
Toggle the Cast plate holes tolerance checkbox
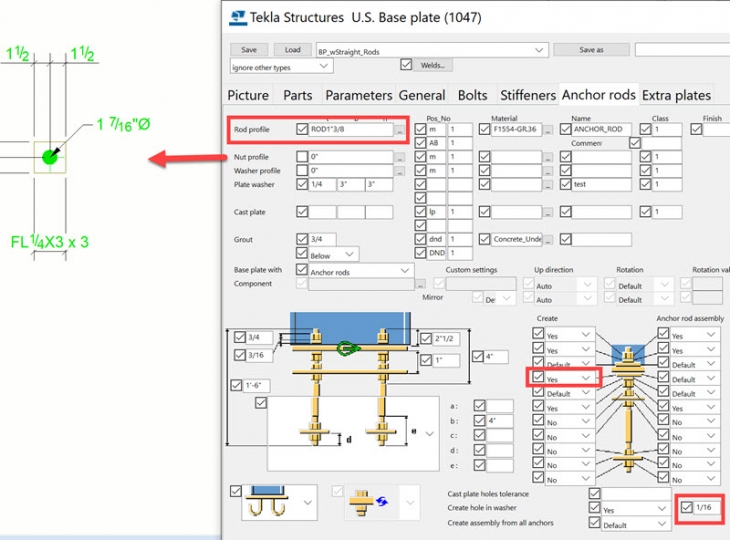[x=595, y=493]
